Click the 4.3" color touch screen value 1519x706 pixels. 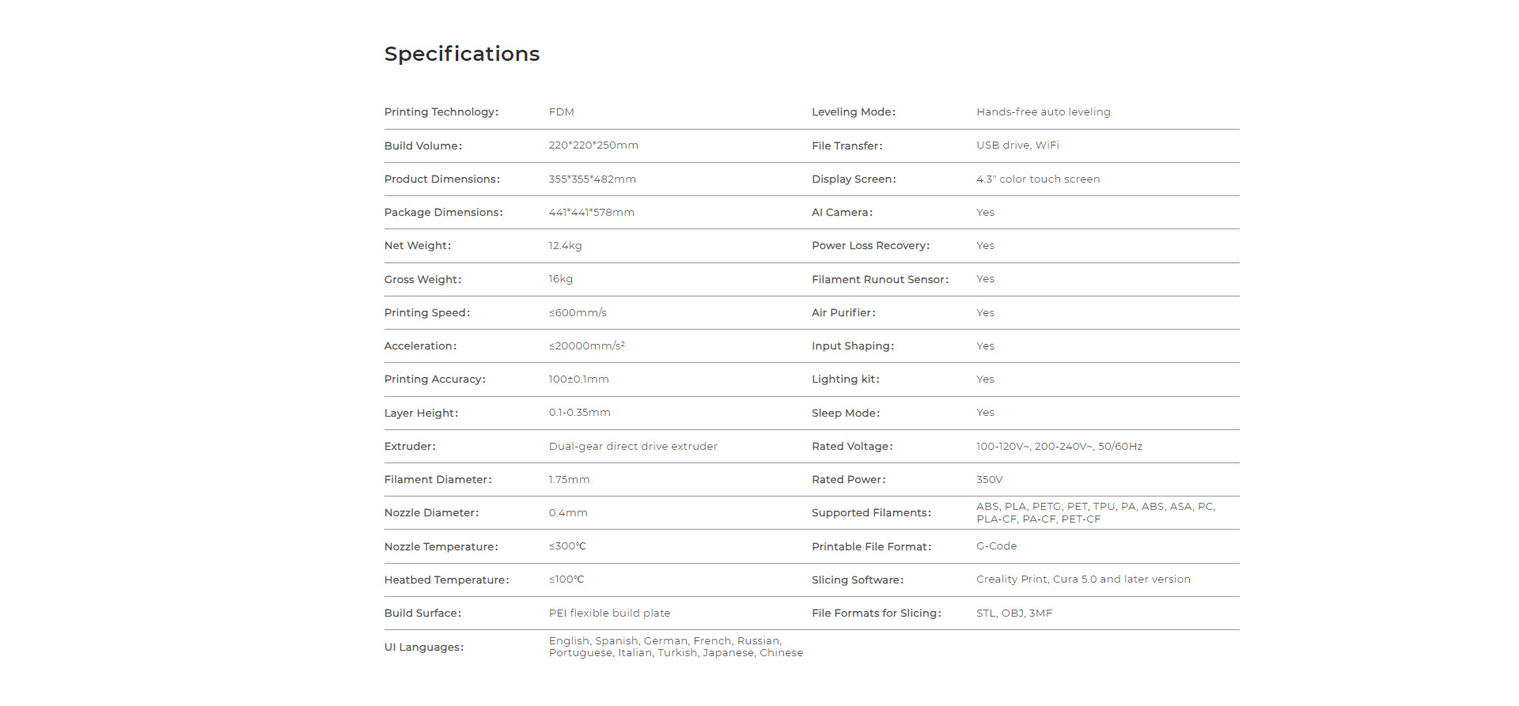click(x=1037, y=179)
